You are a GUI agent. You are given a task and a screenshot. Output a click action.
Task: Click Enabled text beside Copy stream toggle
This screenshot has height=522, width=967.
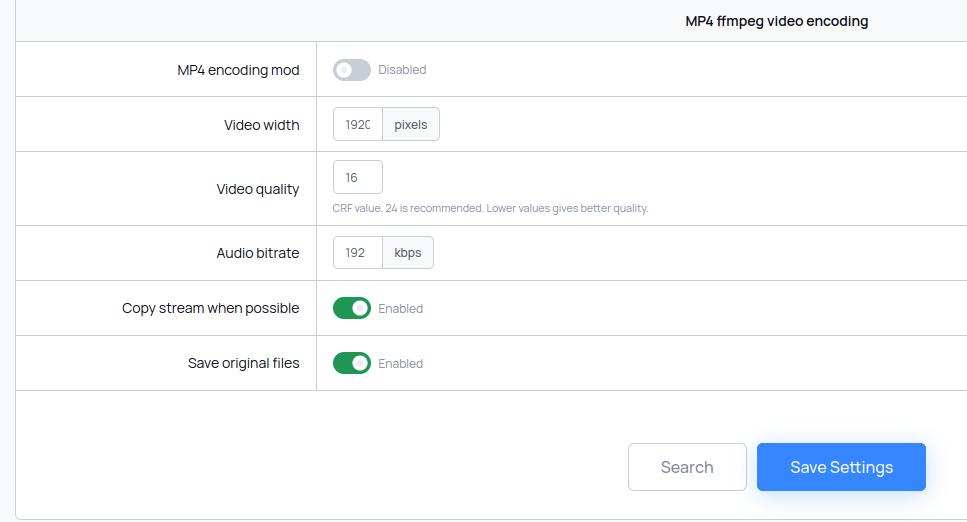pyautogui.click(x=400, y=309)
